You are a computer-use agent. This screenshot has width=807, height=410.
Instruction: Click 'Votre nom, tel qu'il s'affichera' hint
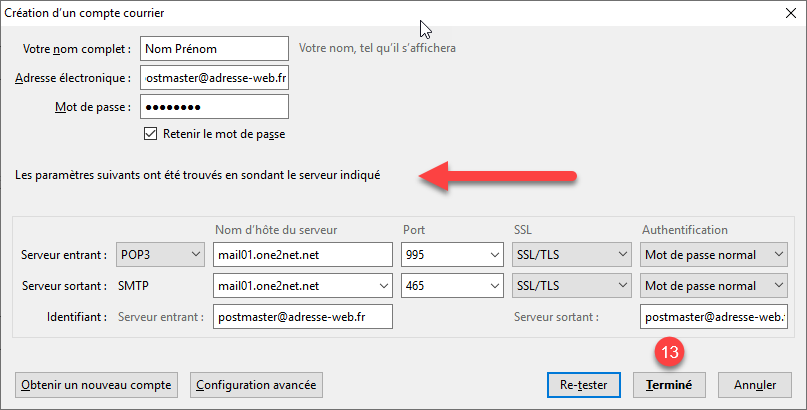click(x=377, y=48)
